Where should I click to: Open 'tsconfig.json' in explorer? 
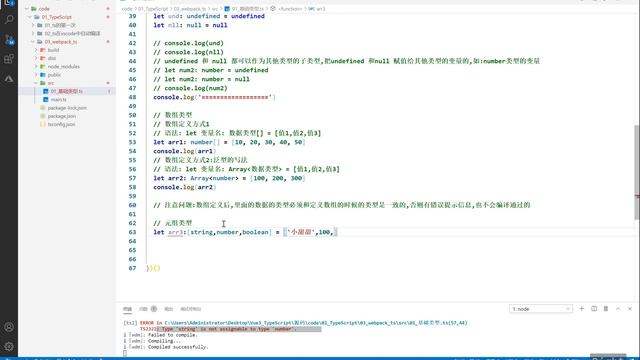point(61,124)
